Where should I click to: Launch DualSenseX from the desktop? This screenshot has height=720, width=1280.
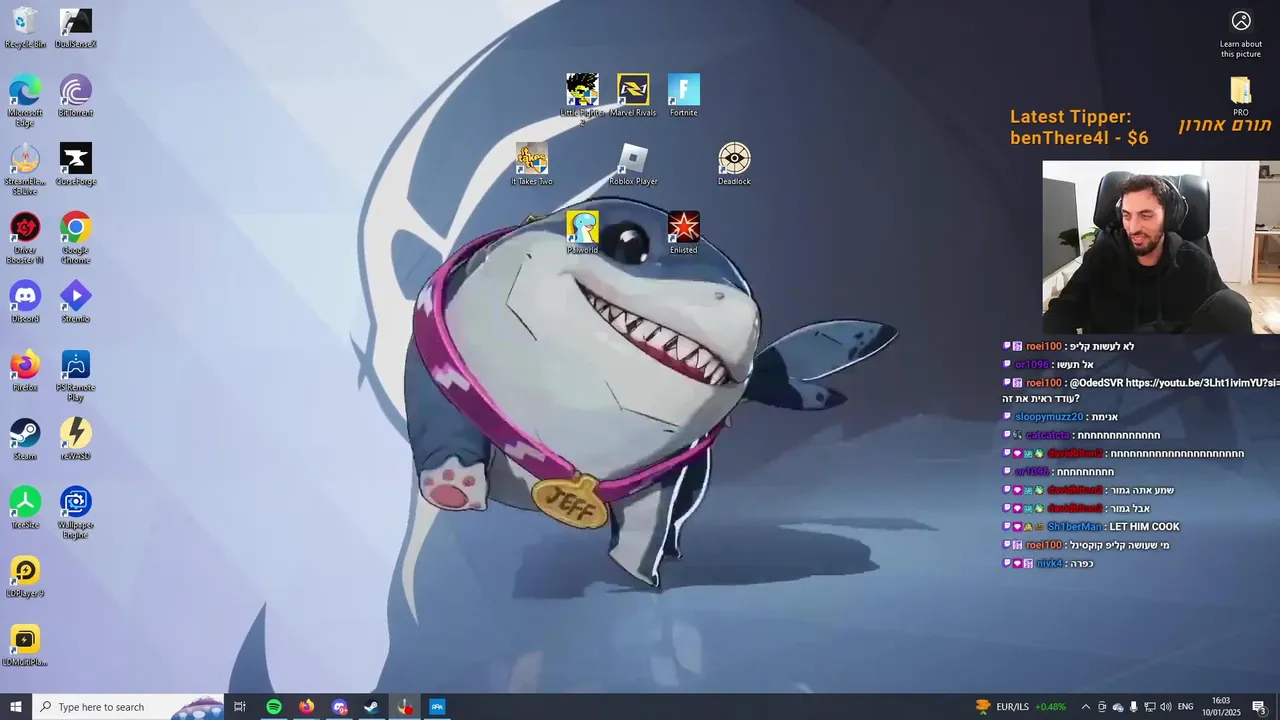pyautogui.click(x=76, y=28)
